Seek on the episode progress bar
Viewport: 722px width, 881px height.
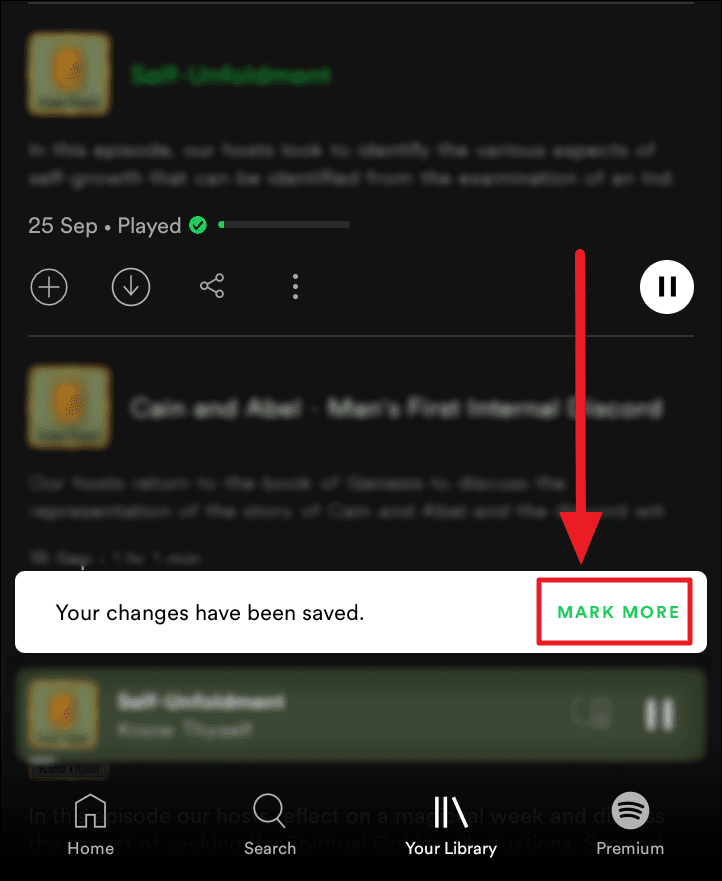point(284,225)
